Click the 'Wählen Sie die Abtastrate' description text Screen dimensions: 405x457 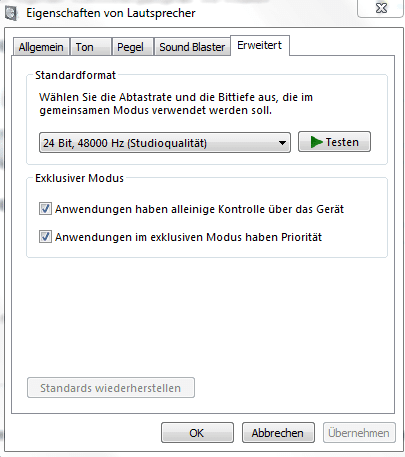click(176, 103)
